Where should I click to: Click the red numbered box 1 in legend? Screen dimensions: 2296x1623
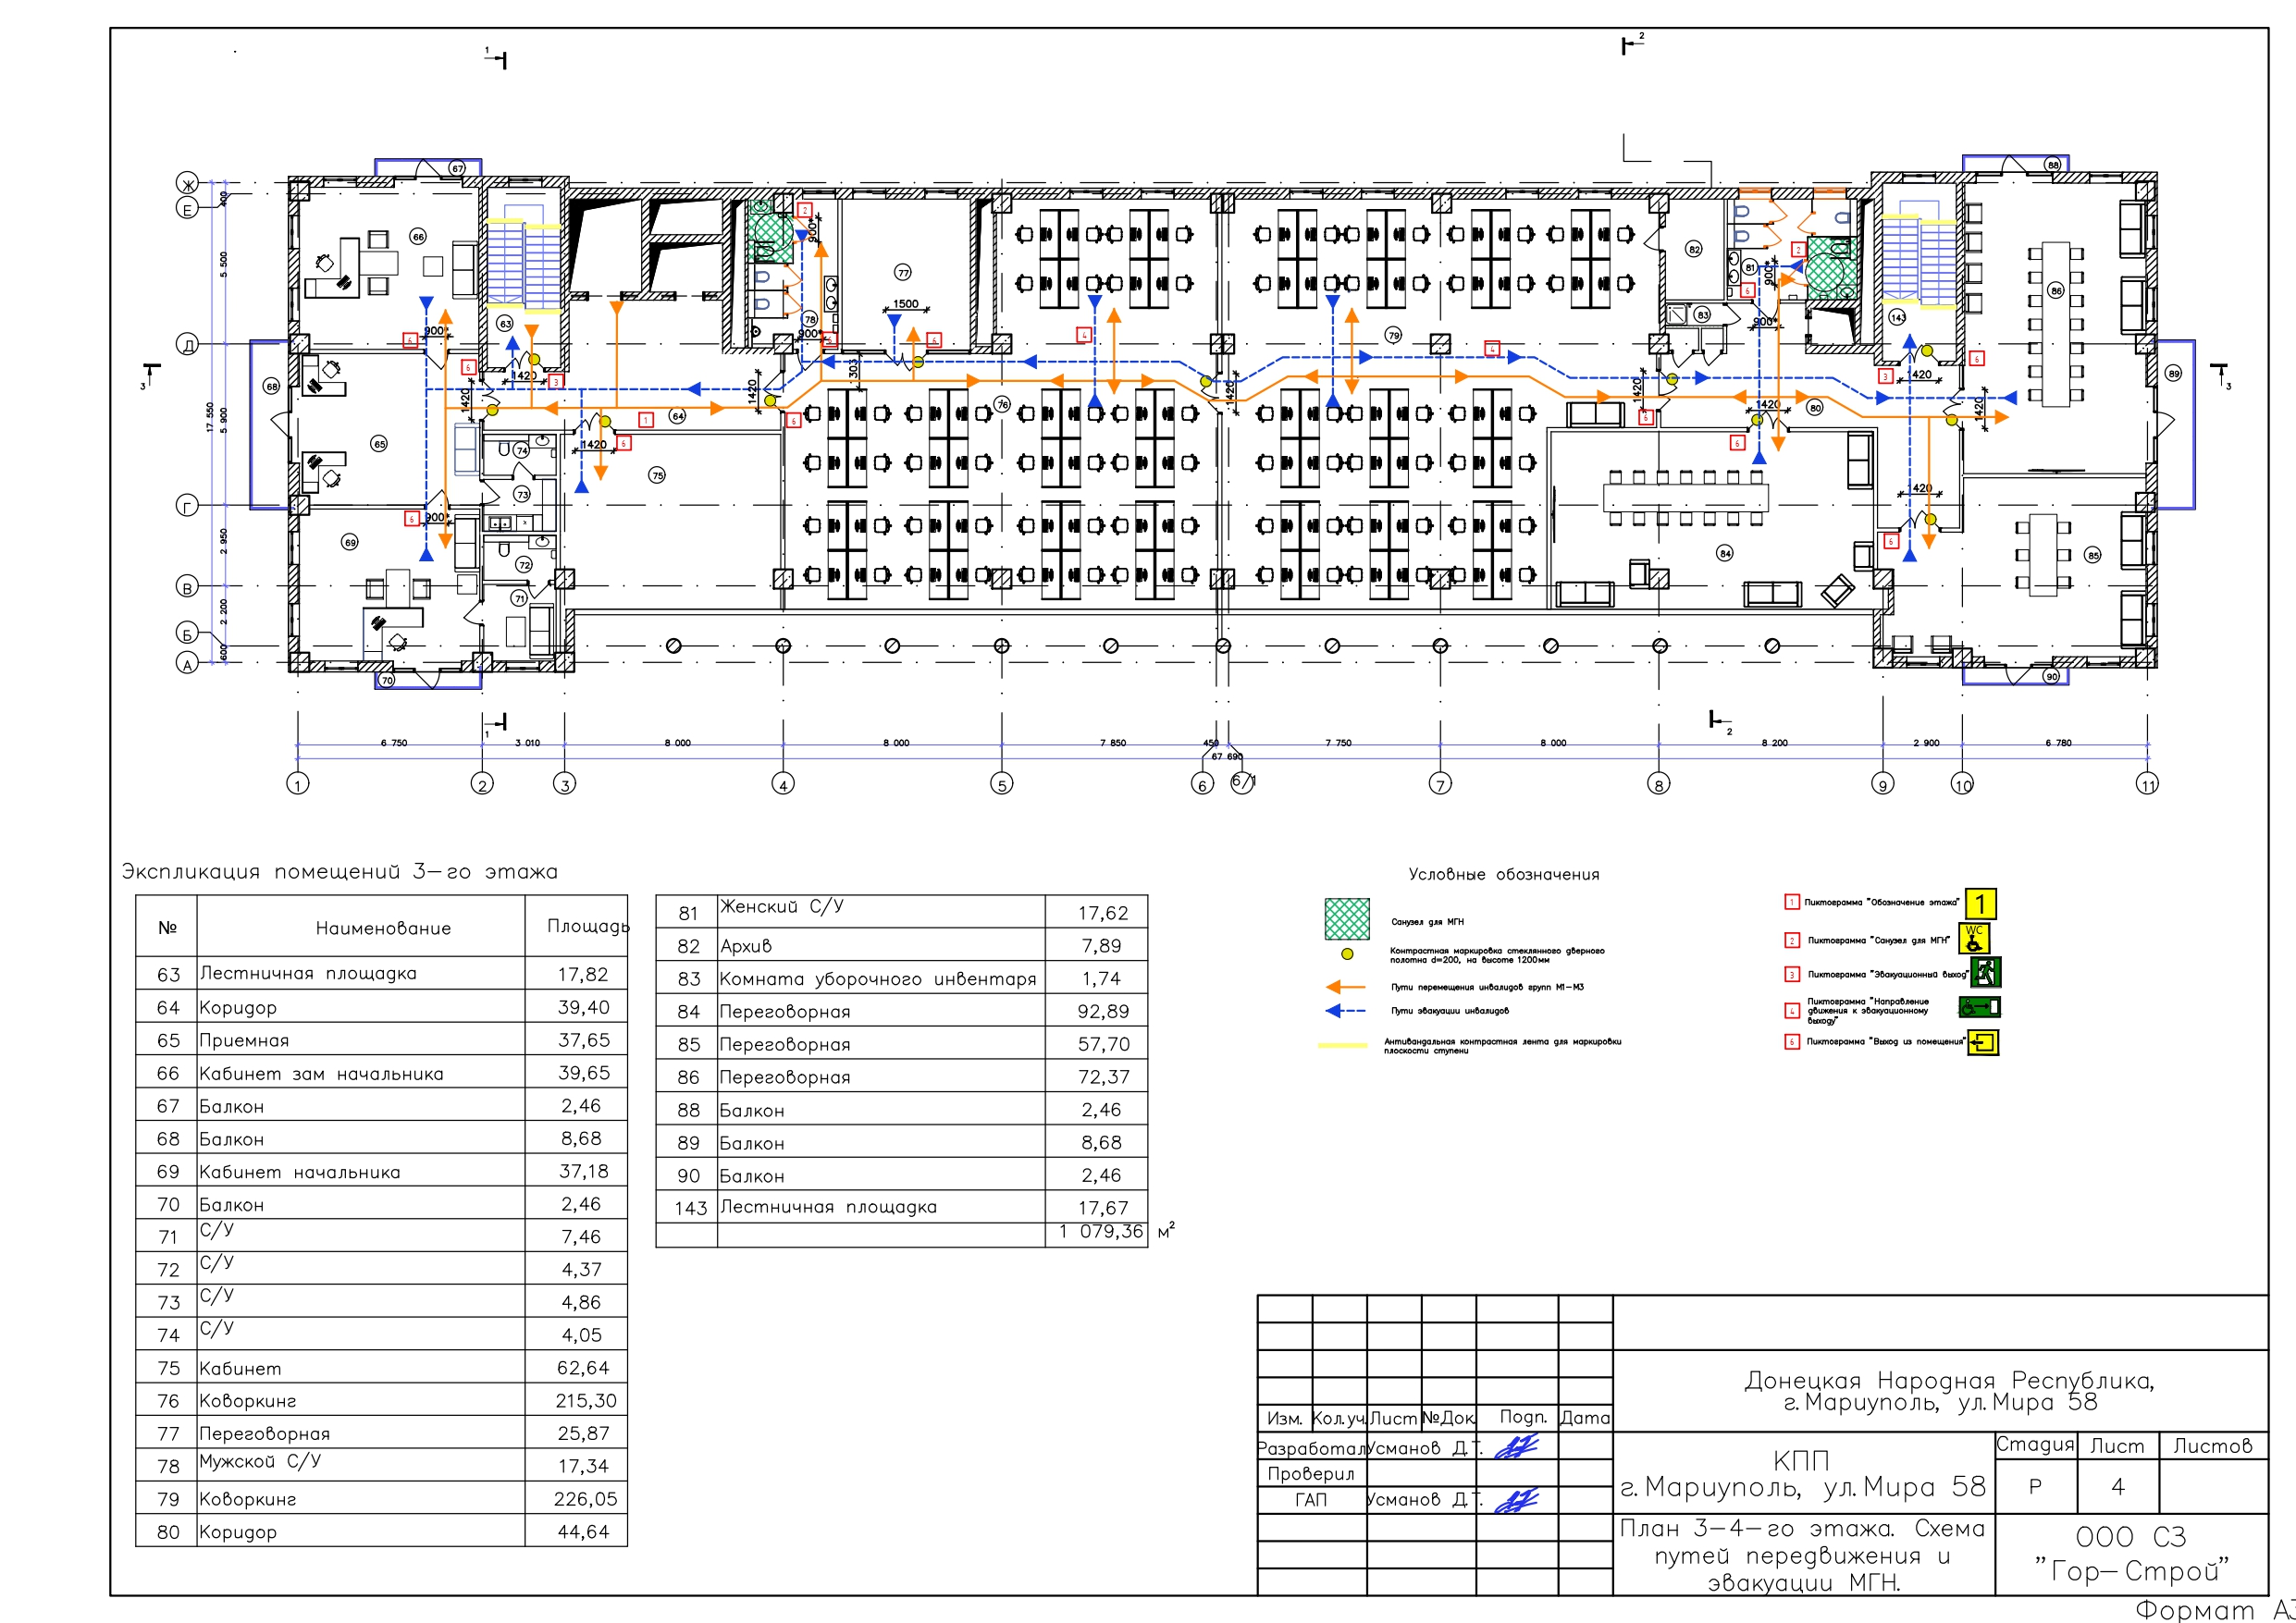[1792, 902]
